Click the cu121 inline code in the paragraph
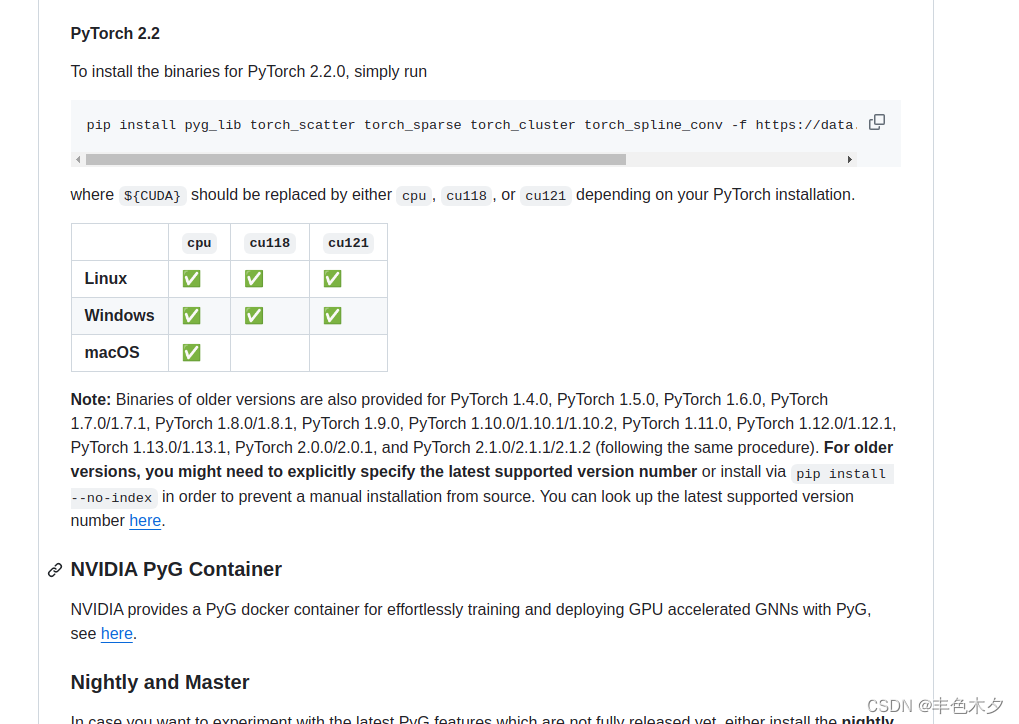The height and width of the screenshot is (724, 1019). (545, 195)
